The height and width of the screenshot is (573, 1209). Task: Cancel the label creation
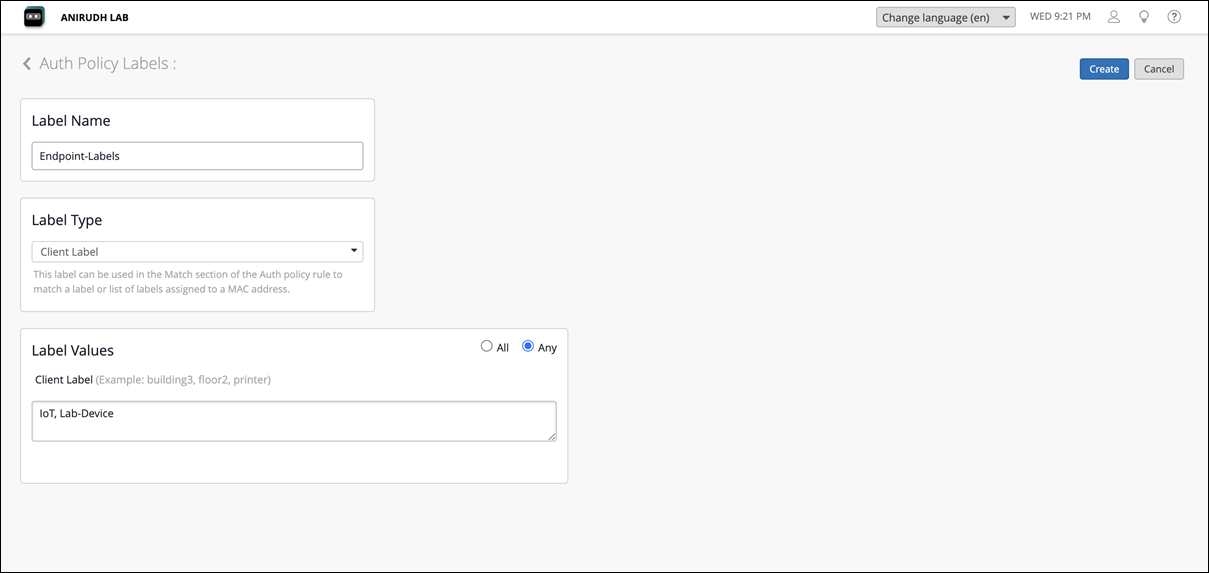pos(1159,69)
